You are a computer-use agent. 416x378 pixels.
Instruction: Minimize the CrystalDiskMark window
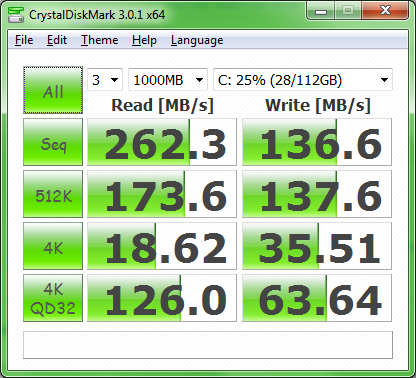321,12
